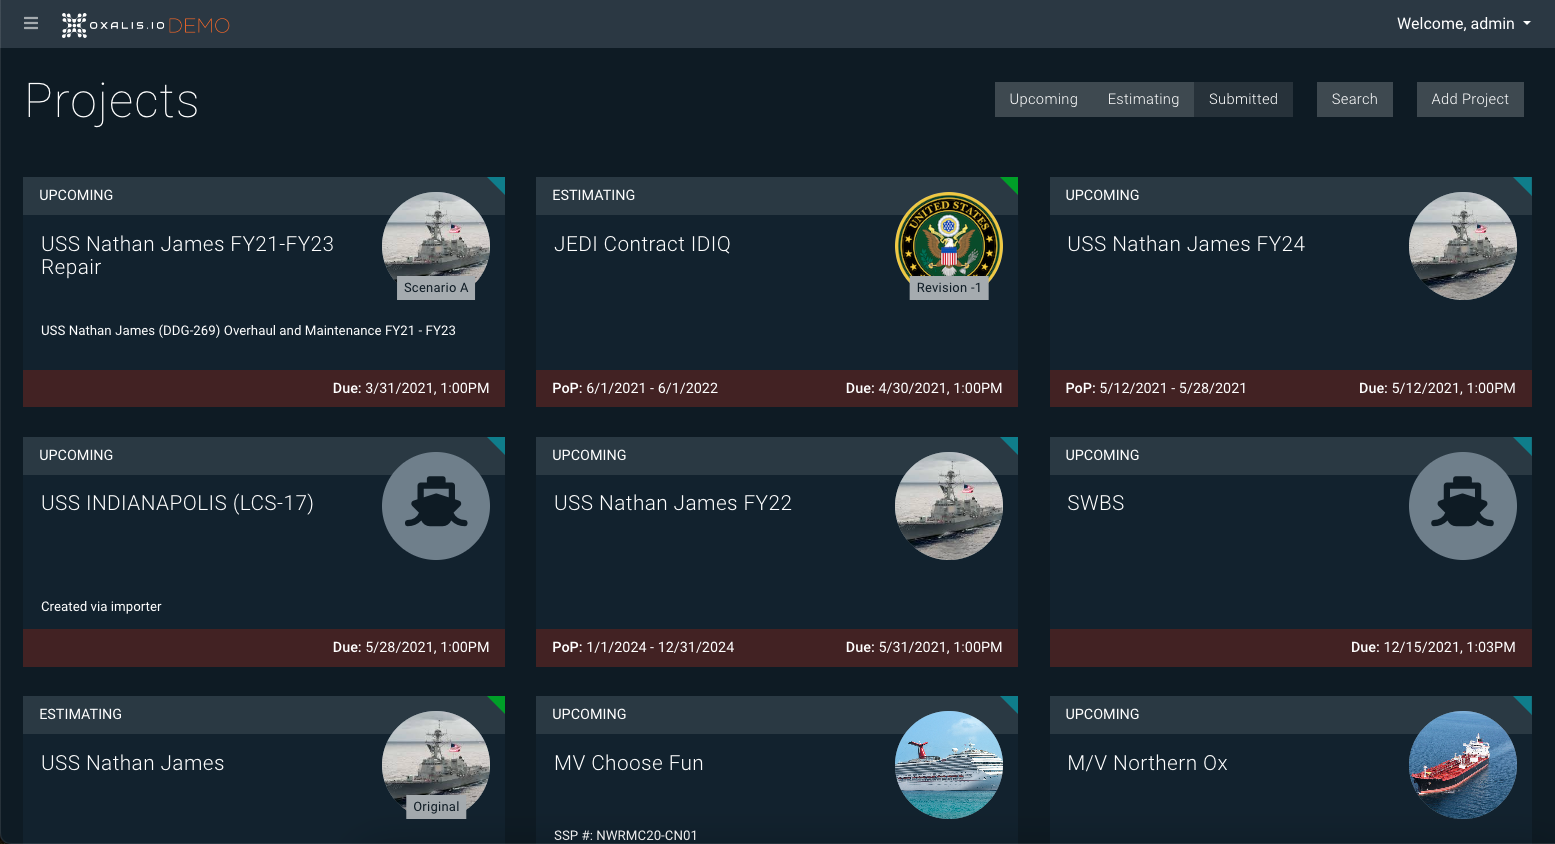Click the Oxalis.io DEMO logo
The height and width of the screenshot is (844, 1555).
point(146,25)
